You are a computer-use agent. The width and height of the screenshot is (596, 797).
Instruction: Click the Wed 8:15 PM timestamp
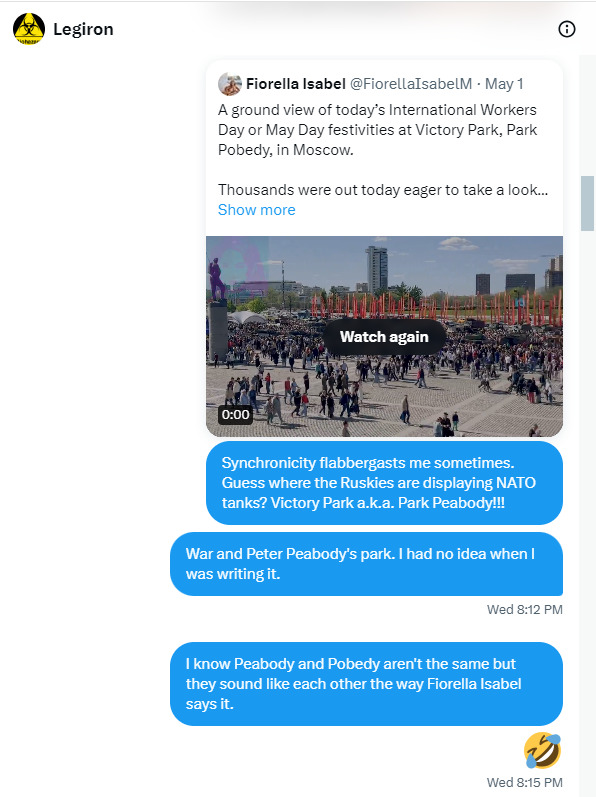pos(524,782)
